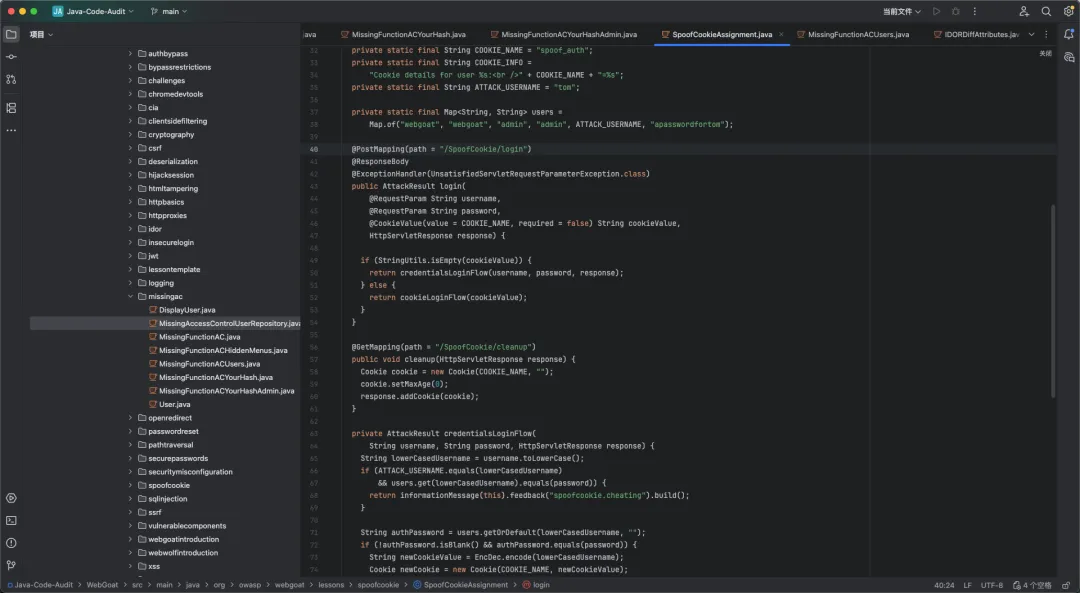Viewport: 1080px width, 593px height.
Task: Expand the cryptography folder
Action: (x=130, y=134)
